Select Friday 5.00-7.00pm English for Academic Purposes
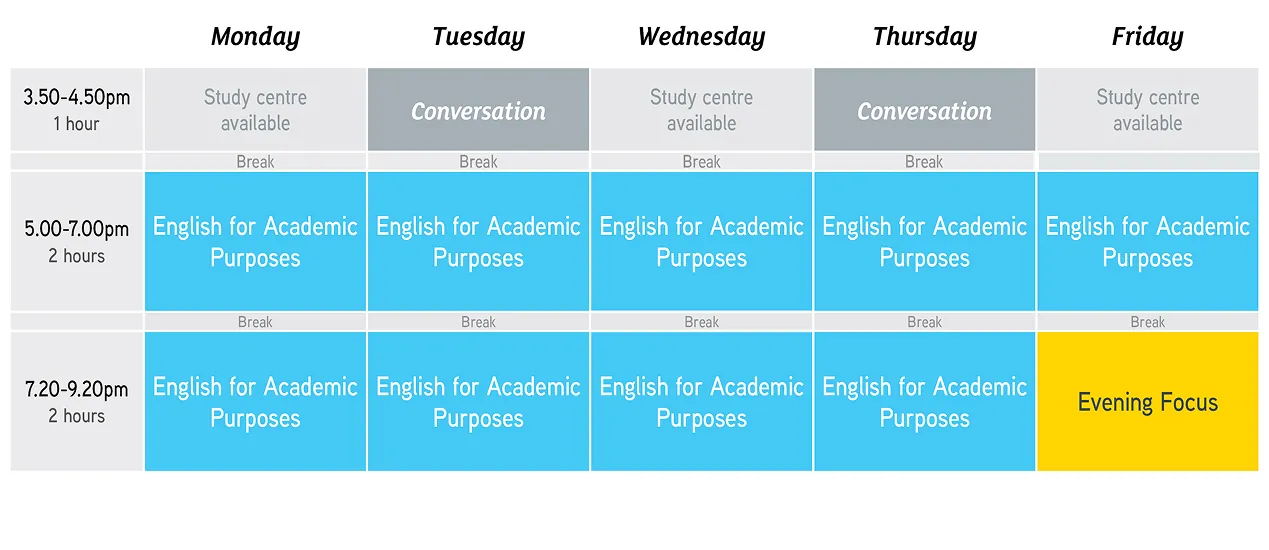 [x=1147, y=242]
